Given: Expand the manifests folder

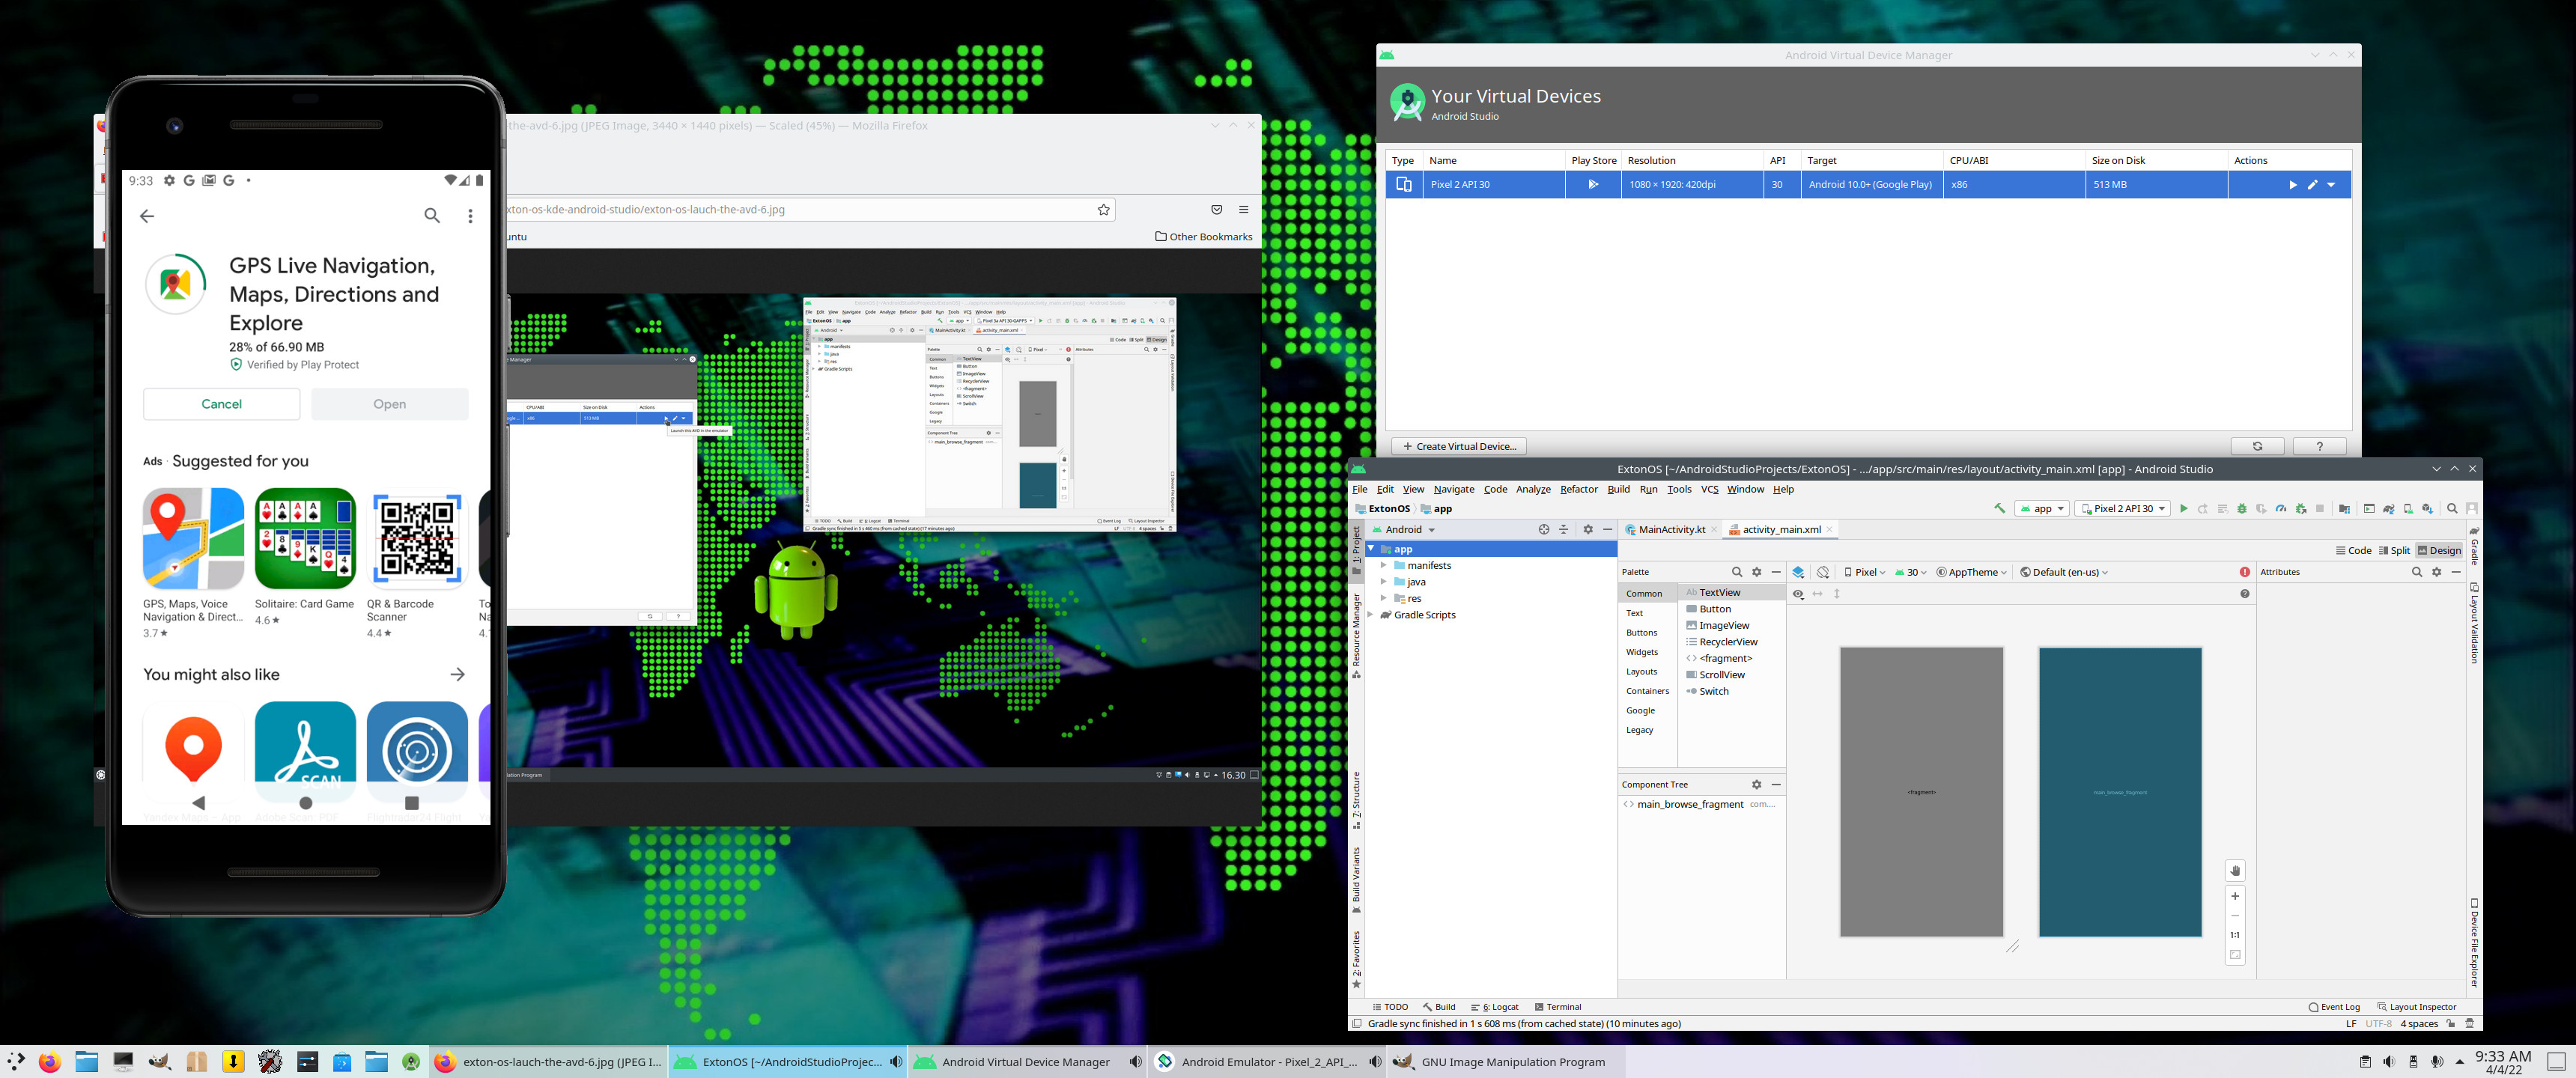Looking at the screenshot, I should pos(1384,566).
